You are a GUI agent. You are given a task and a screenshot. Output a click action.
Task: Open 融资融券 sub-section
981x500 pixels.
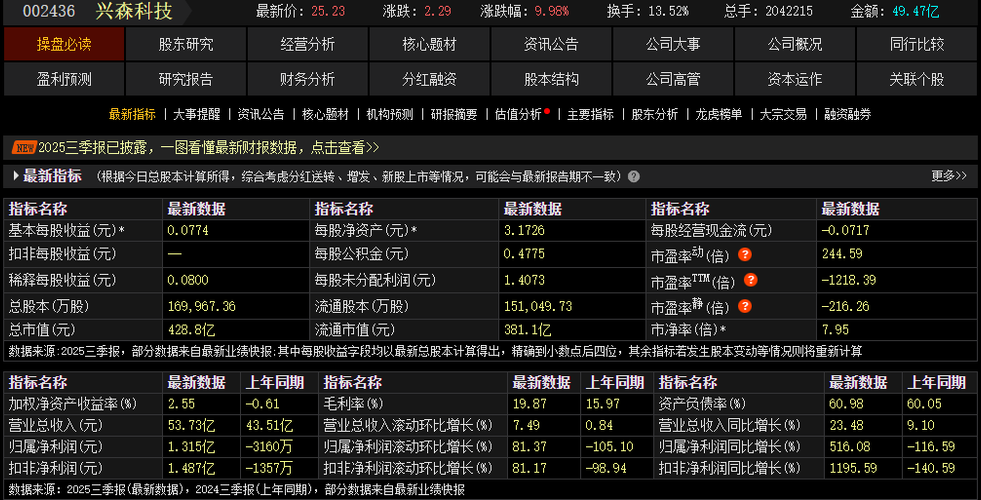point(848,115)
